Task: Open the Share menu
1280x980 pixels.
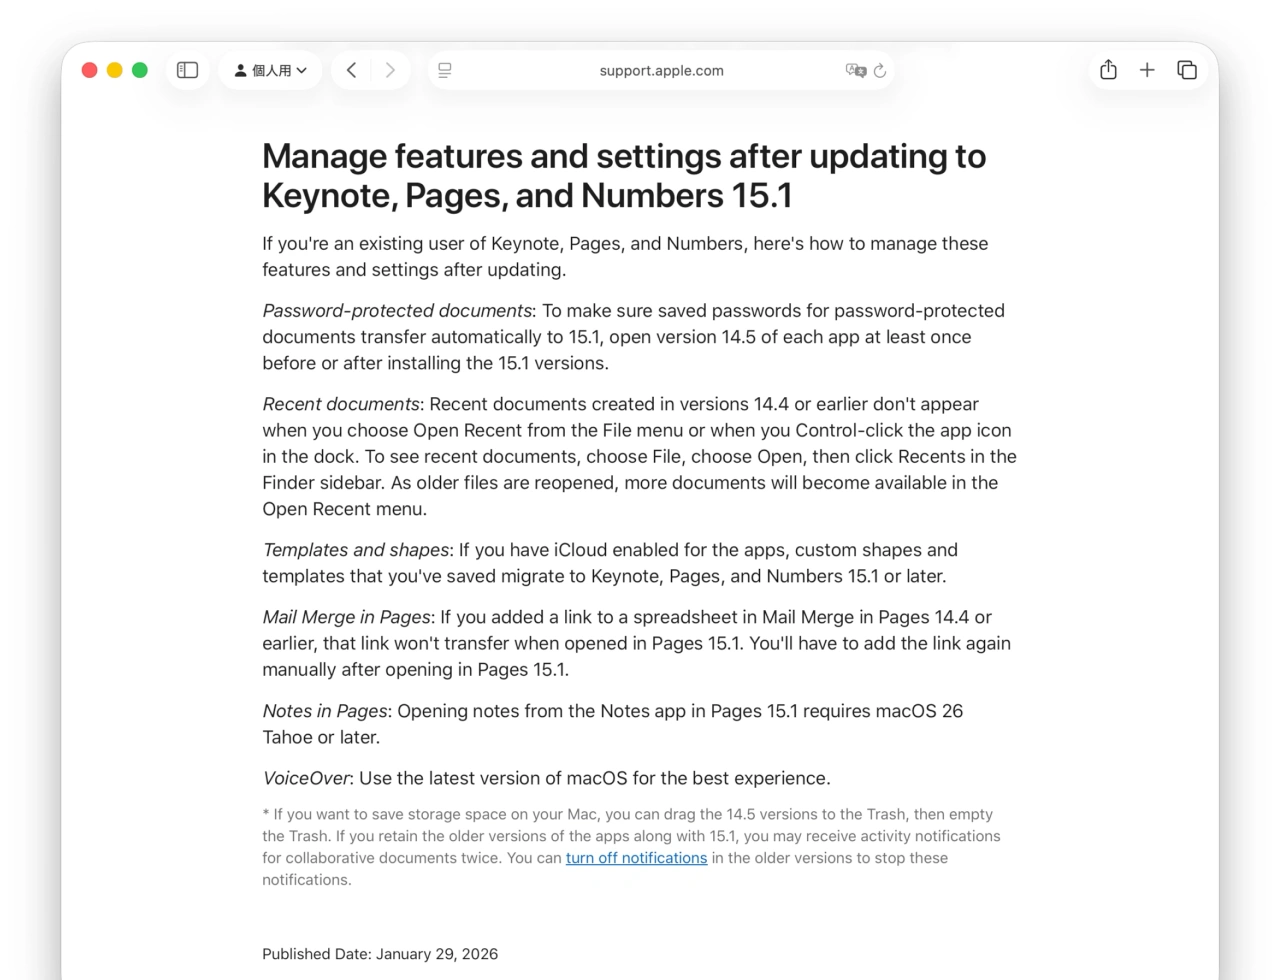Action: pos(1108,70)
